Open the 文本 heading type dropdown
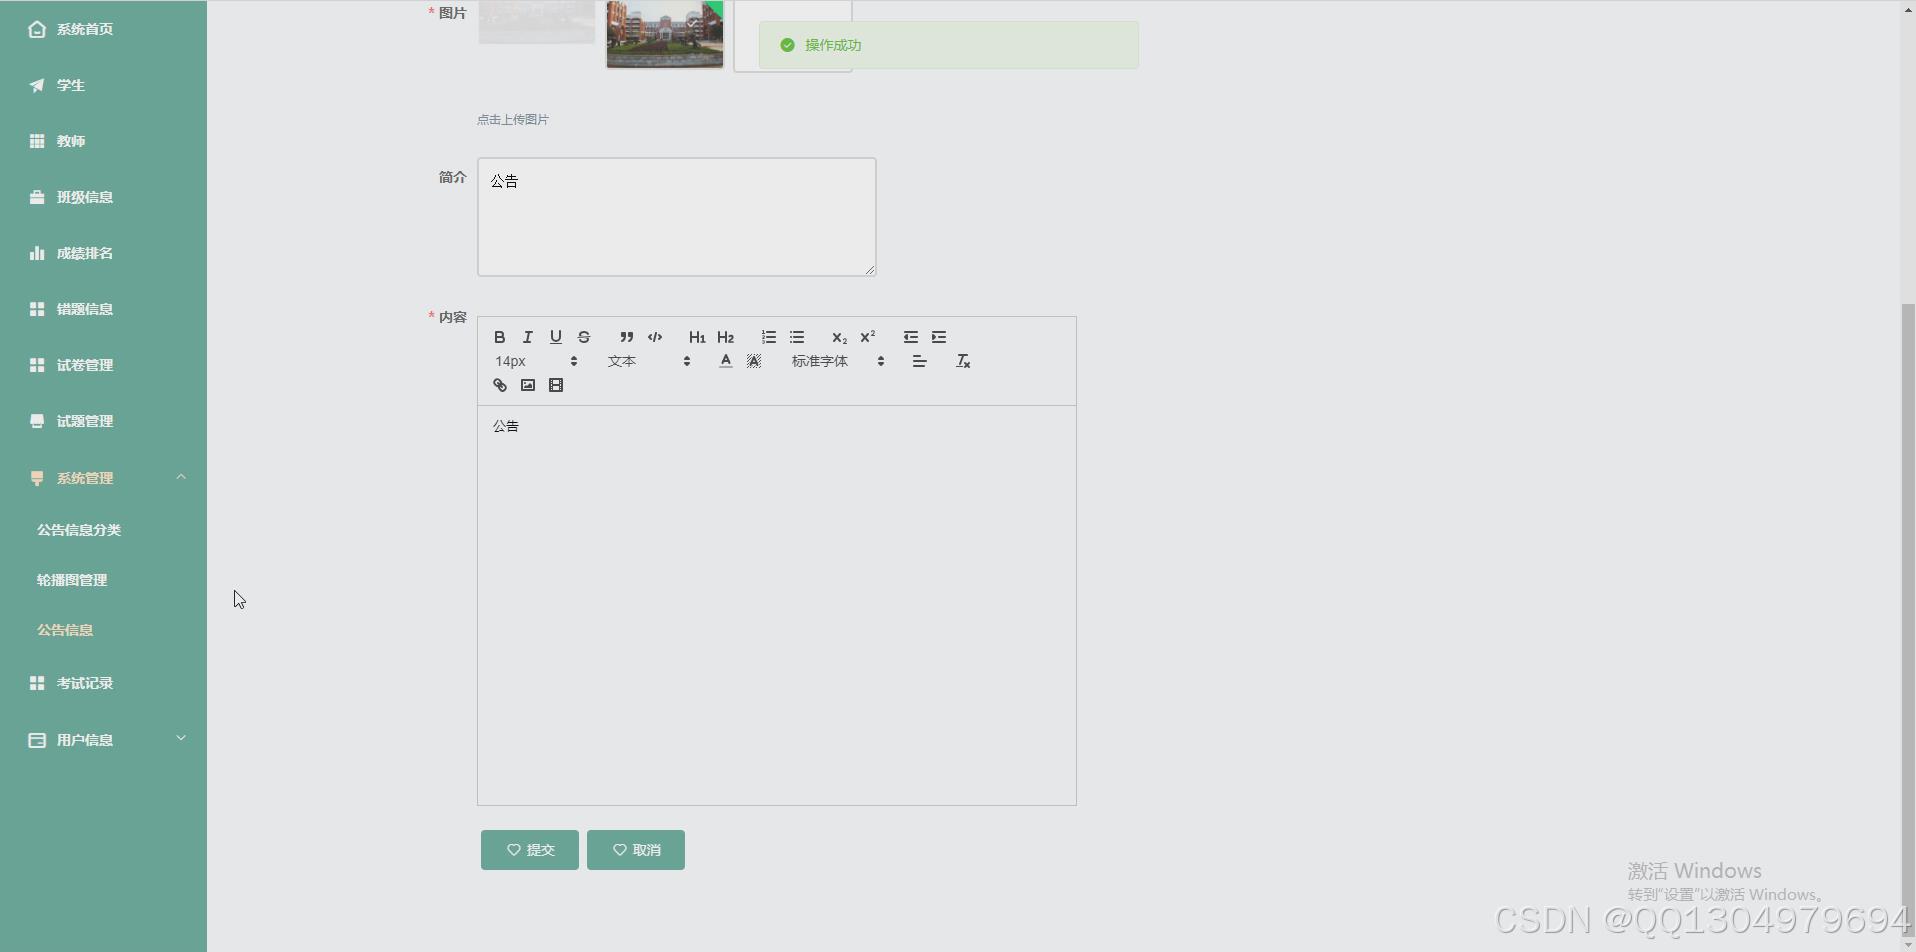Viewport: 1916px width, 952px height. [x=649, y=361]
